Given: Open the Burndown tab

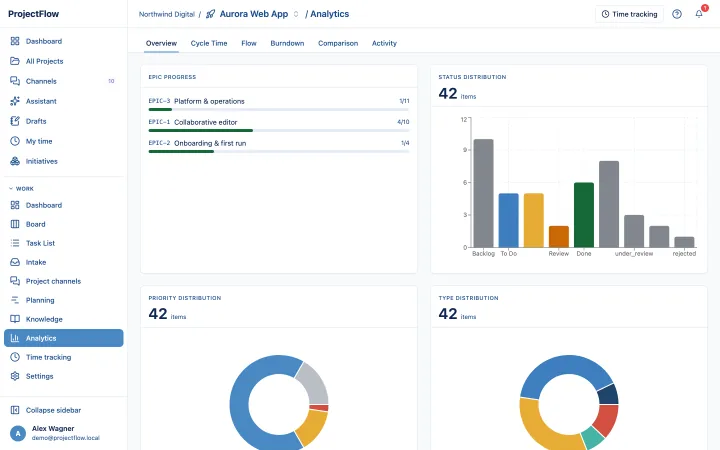Looking at the screenshot, I should coord(287,43).
